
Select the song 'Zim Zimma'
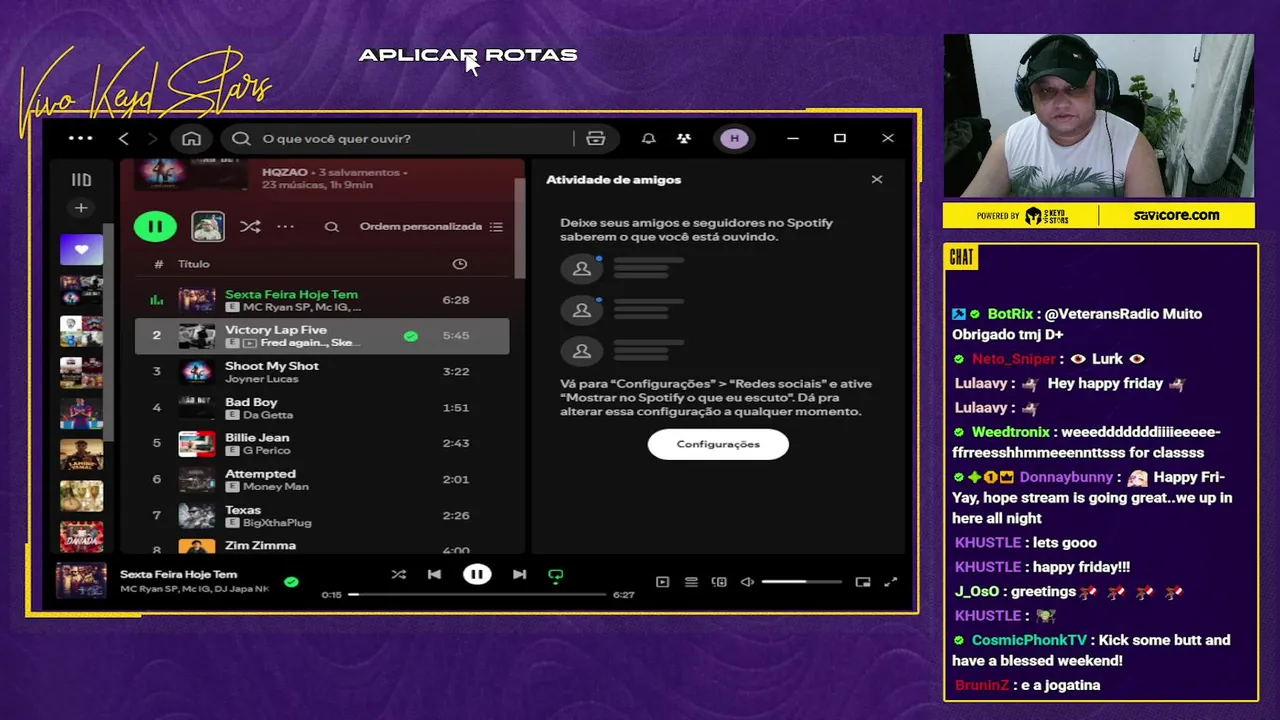pos(321,545)
